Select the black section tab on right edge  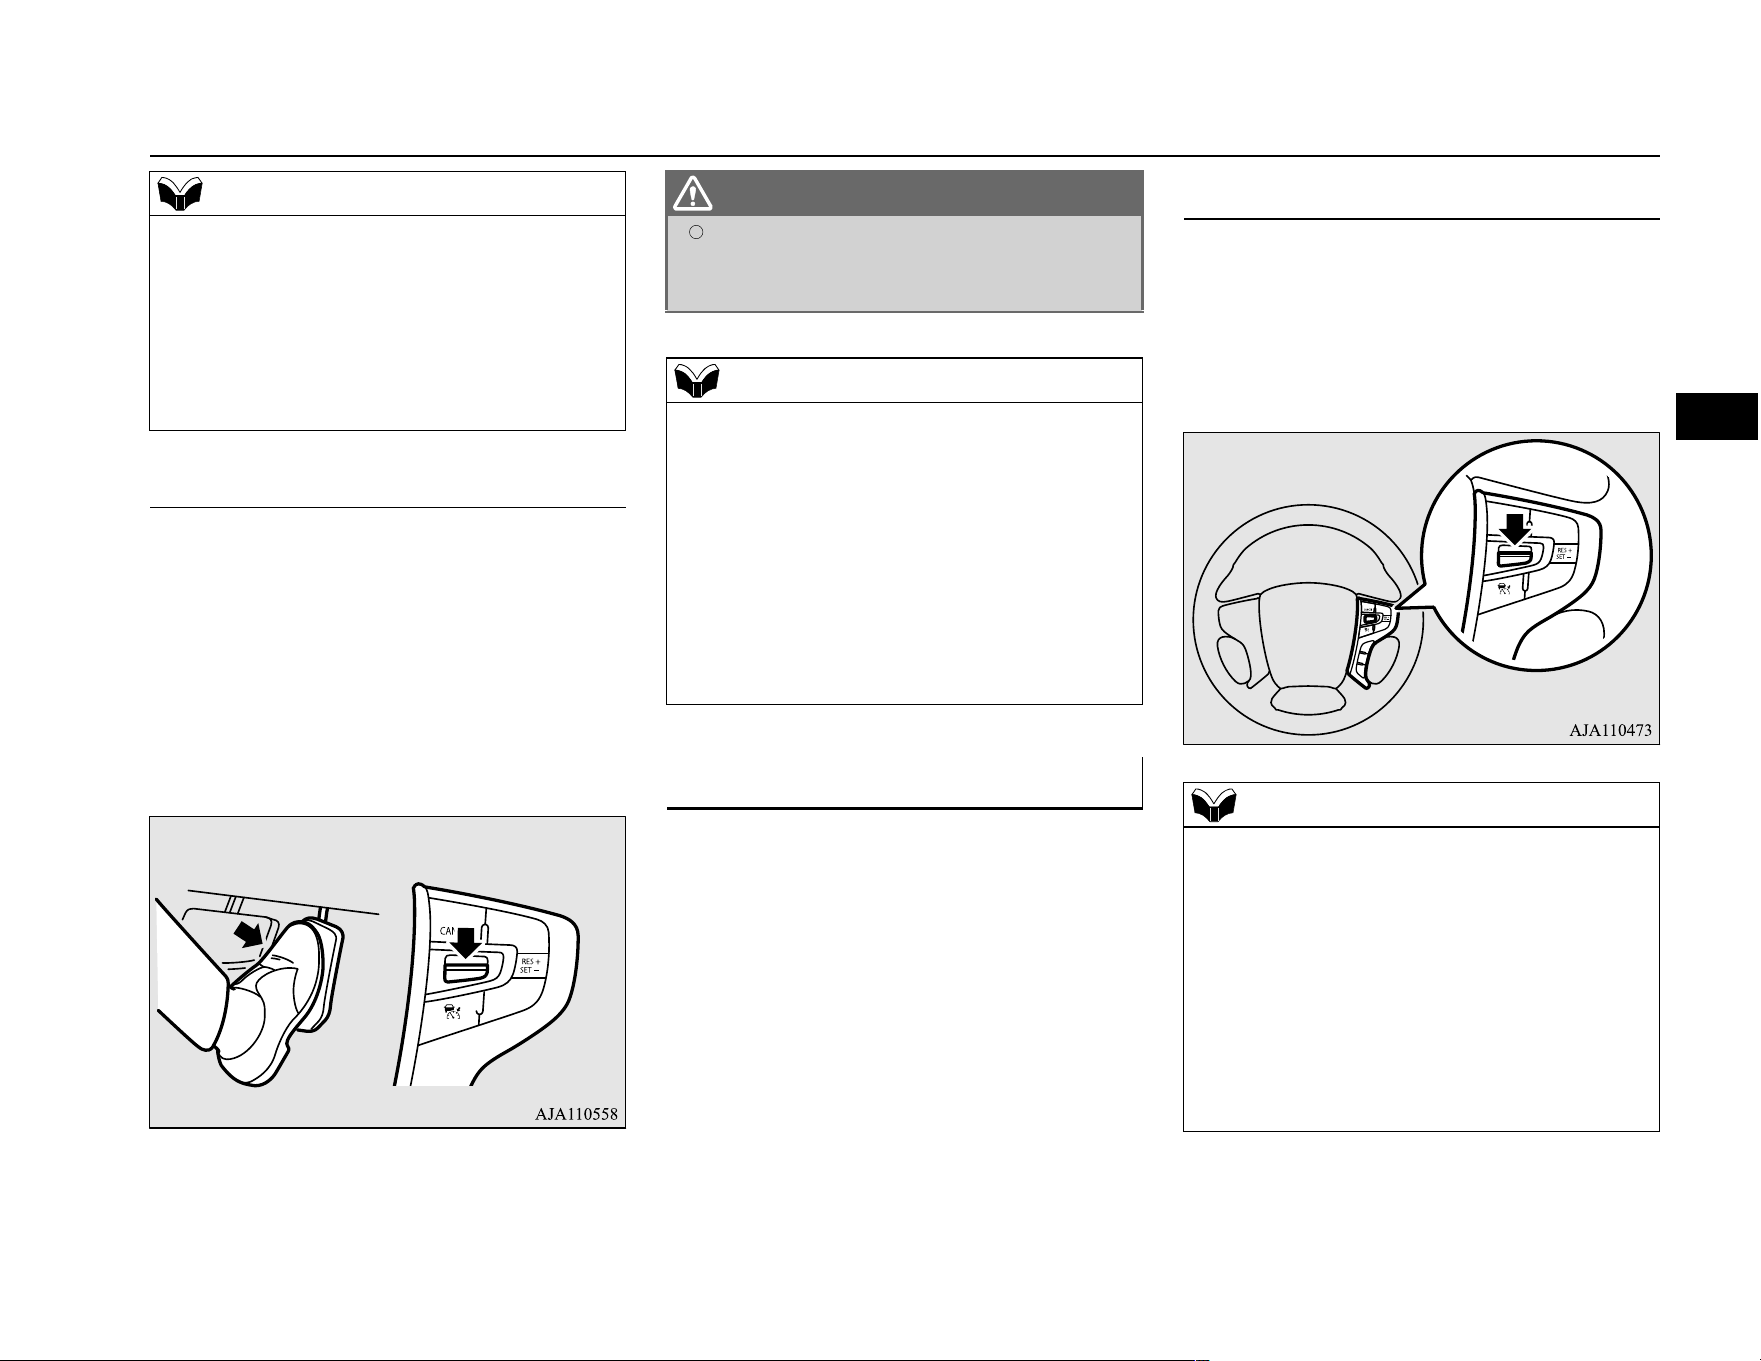1718,417
